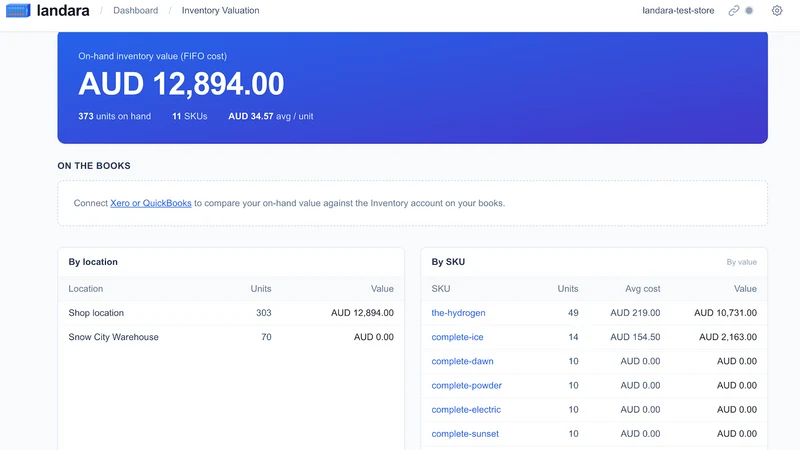Open complete-powder SKU link
Viewport: 800px width, 450px height.
466,385
